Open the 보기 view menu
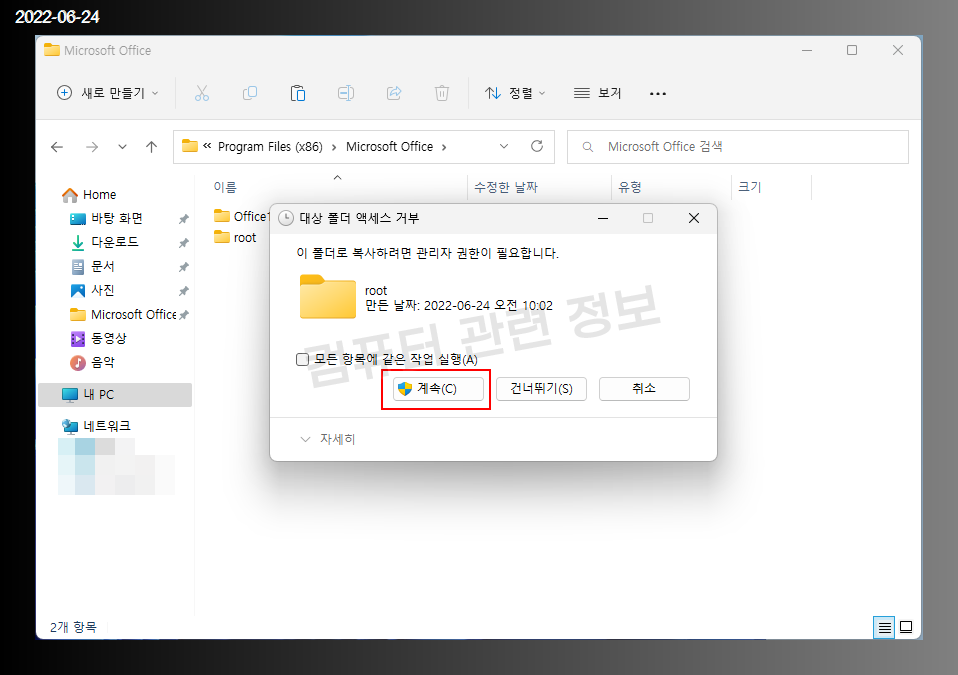Viewport: 958px width, 675px height. coord(598,93)
